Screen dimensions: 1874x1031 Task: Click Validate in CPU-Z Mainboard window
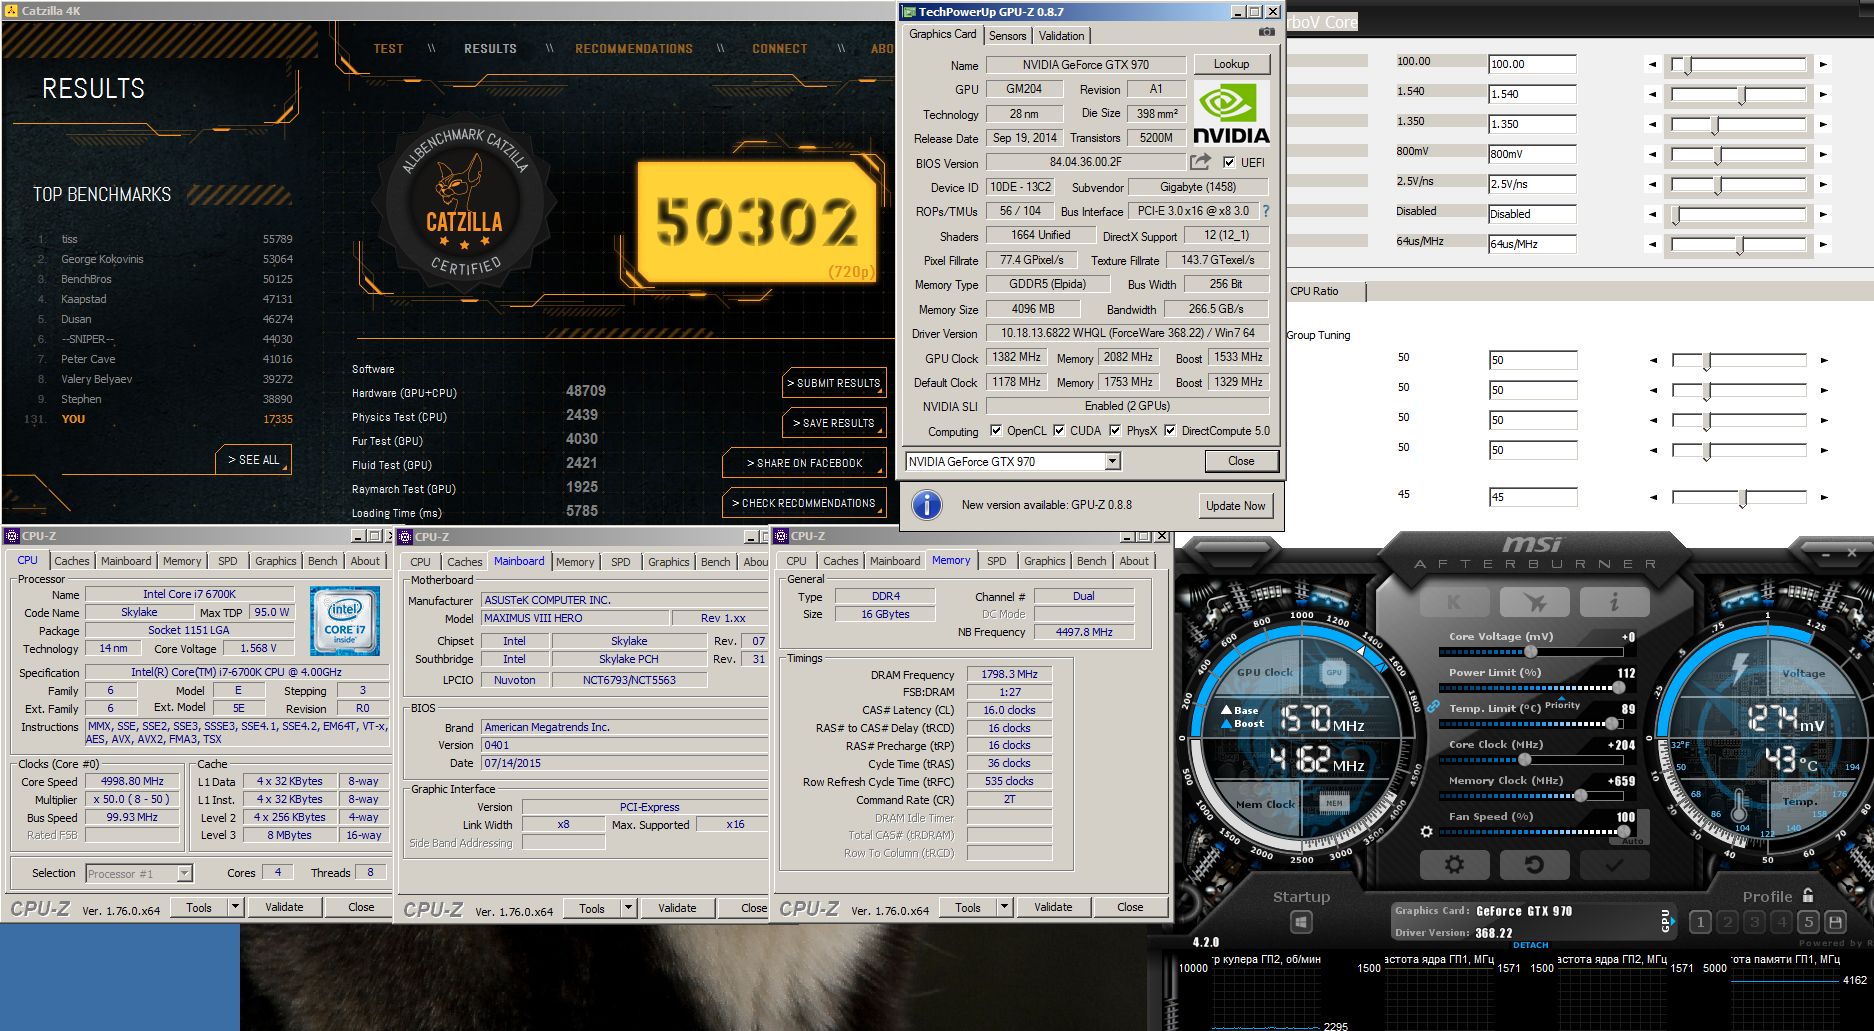pyautogui.click(x=677, y=908)
